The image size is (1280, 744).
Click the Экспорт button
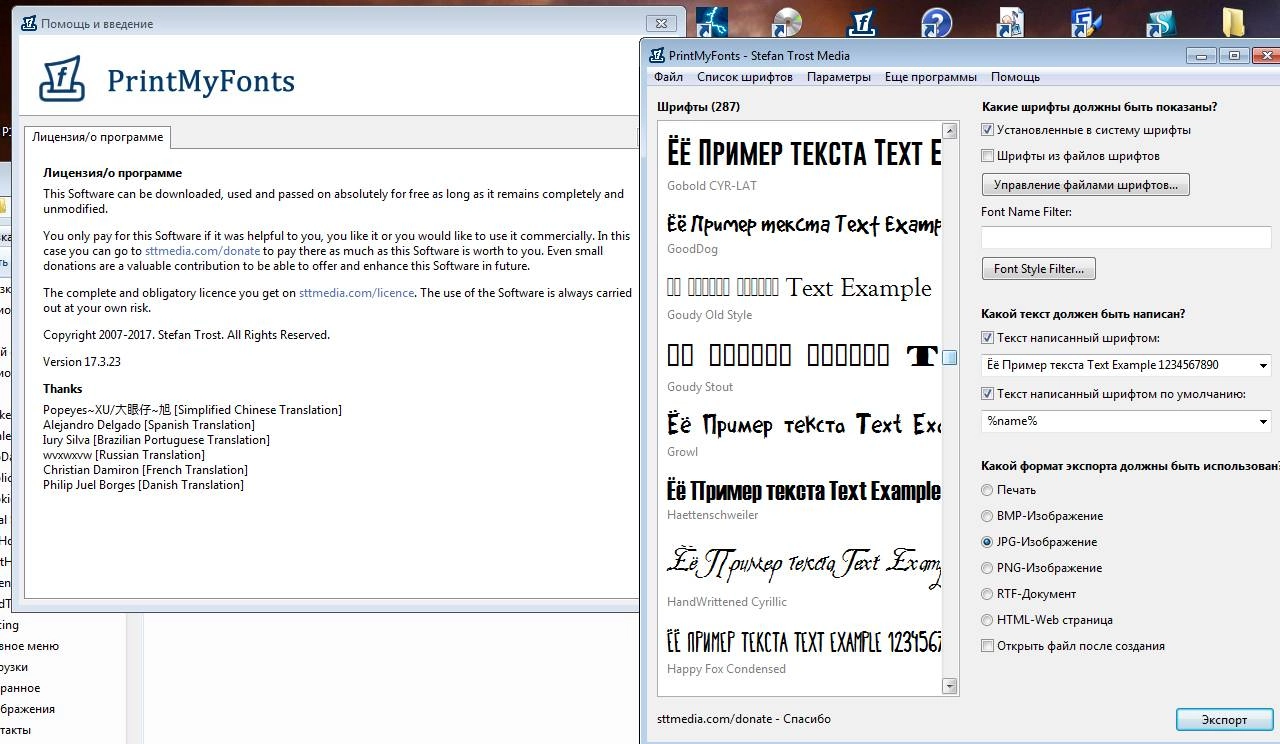tap(1224, 720)
